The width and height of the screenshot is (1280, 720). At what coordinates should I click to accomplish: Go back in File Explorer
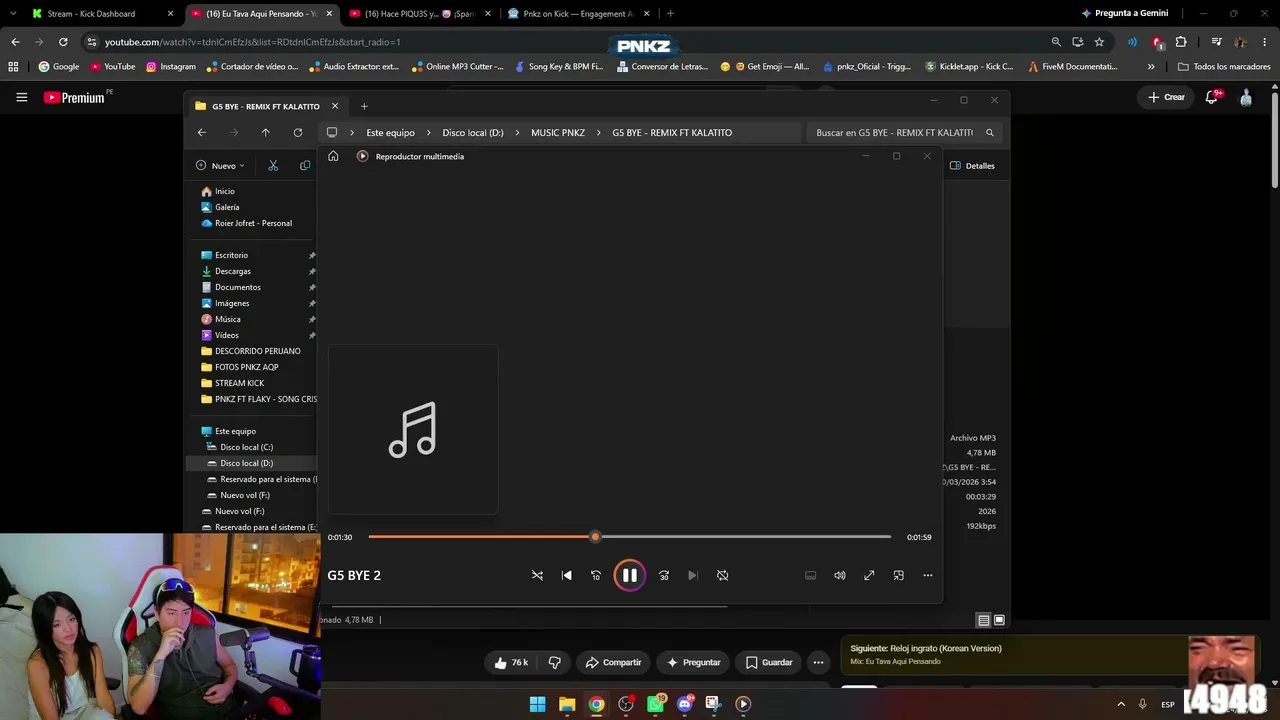202,132
